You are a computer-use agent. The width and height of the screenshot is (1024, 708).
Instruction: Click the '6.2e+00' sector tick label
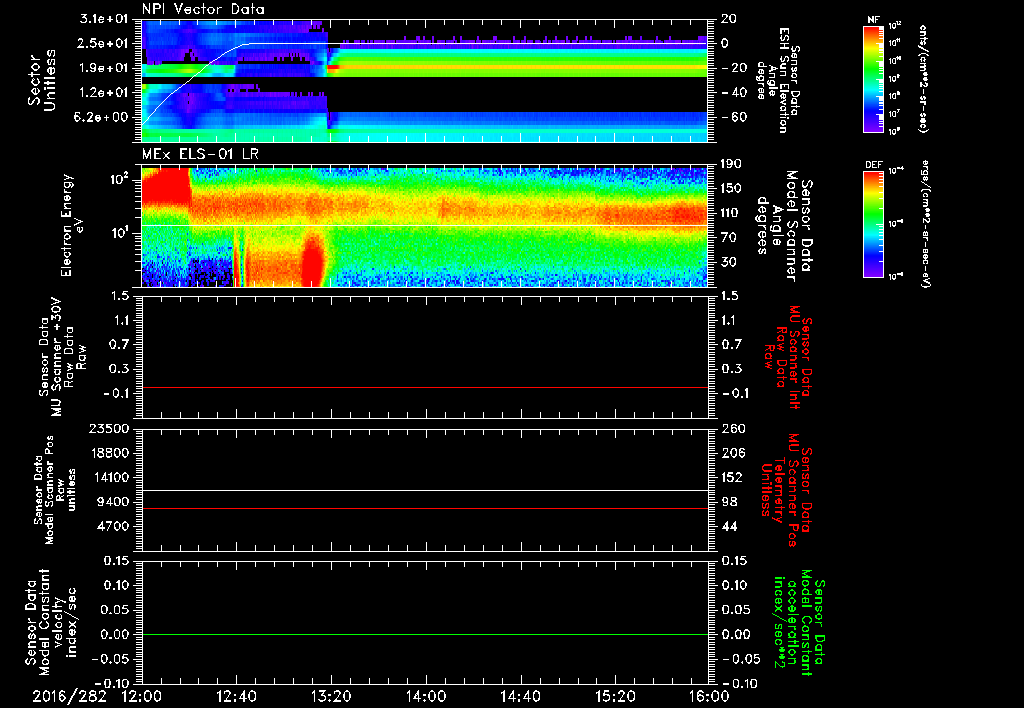pyautogui.click(x=103, y=117)
